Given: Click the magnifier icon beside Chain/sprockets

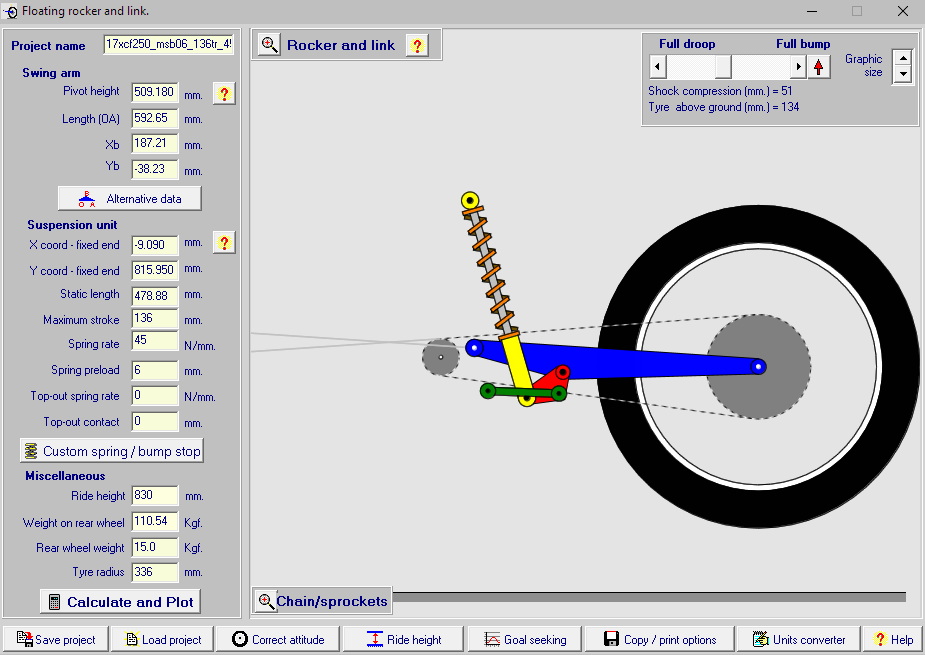Looking at the screenshot, I should click(266, 601).
